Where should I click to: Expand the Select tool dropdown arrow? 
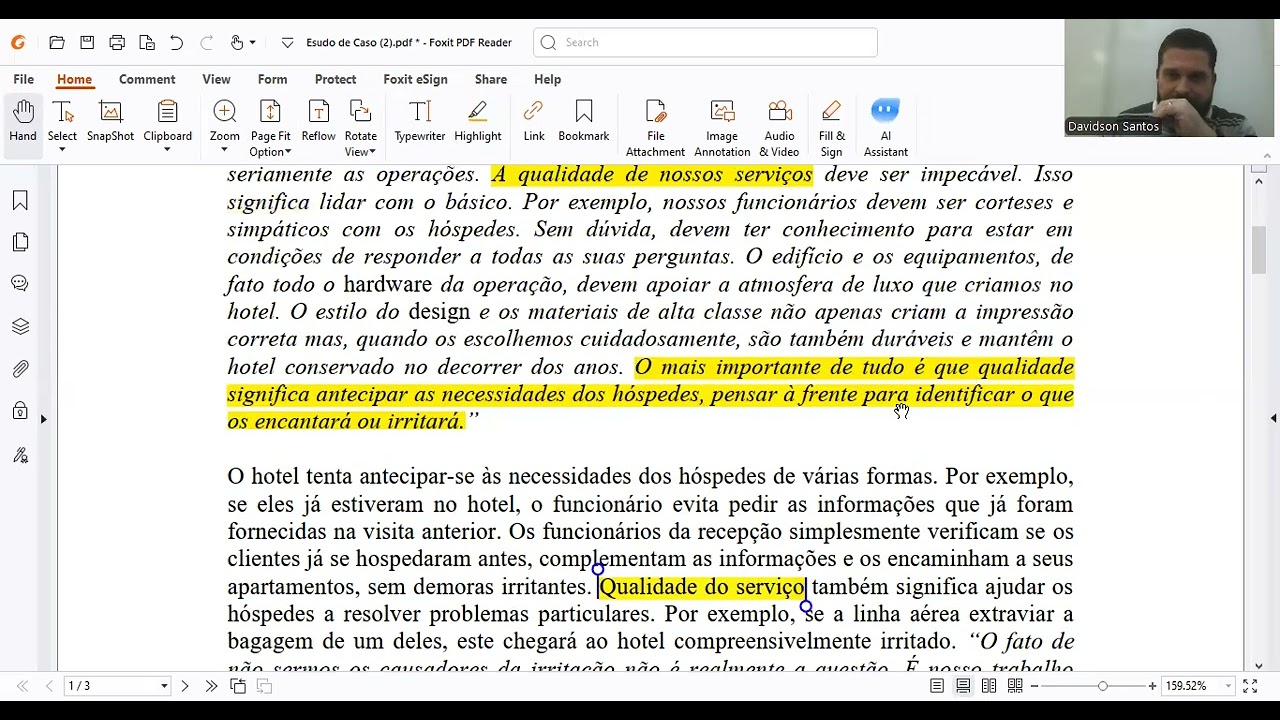pos(62,151)
